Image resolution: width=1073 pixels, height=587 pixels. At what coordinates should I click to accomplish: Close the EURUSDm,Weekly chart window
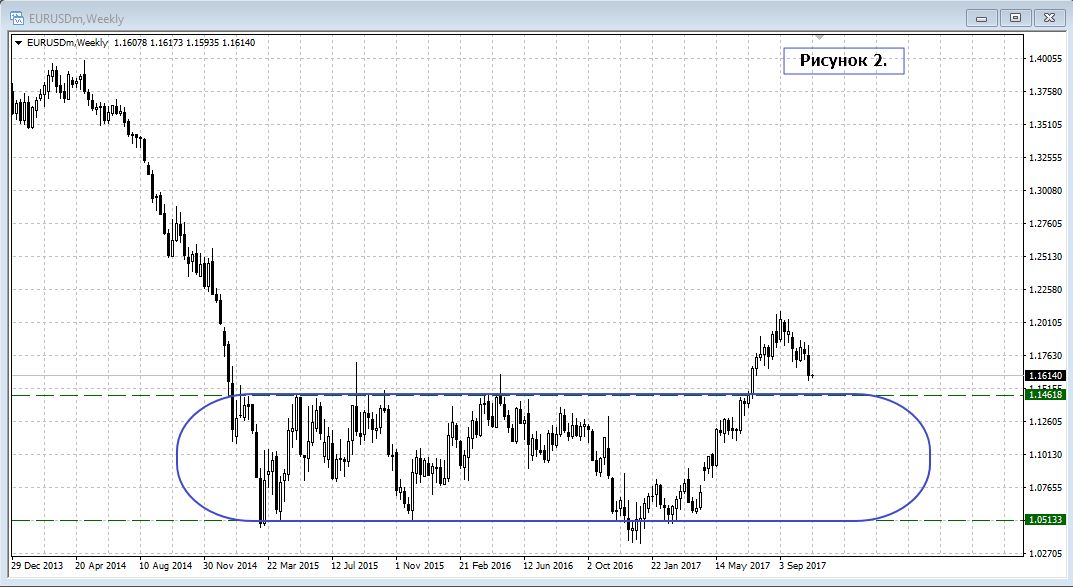pos(1046,17)
